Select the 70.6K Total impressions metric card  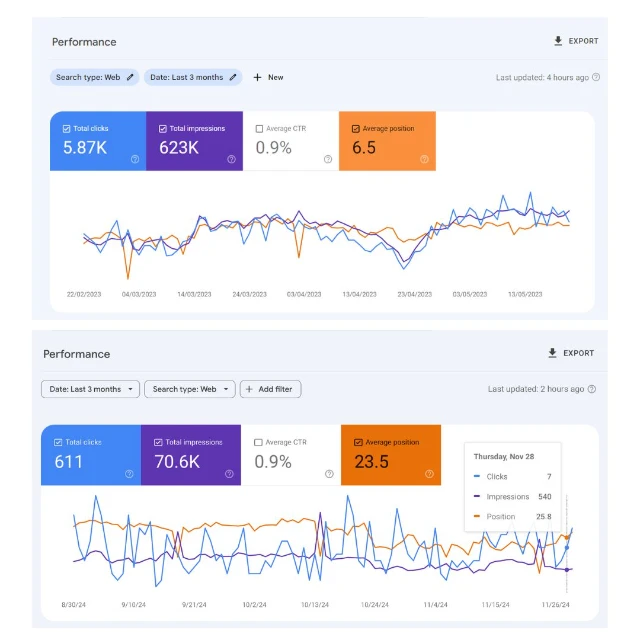pyautogui.click(x=190, y=460)
